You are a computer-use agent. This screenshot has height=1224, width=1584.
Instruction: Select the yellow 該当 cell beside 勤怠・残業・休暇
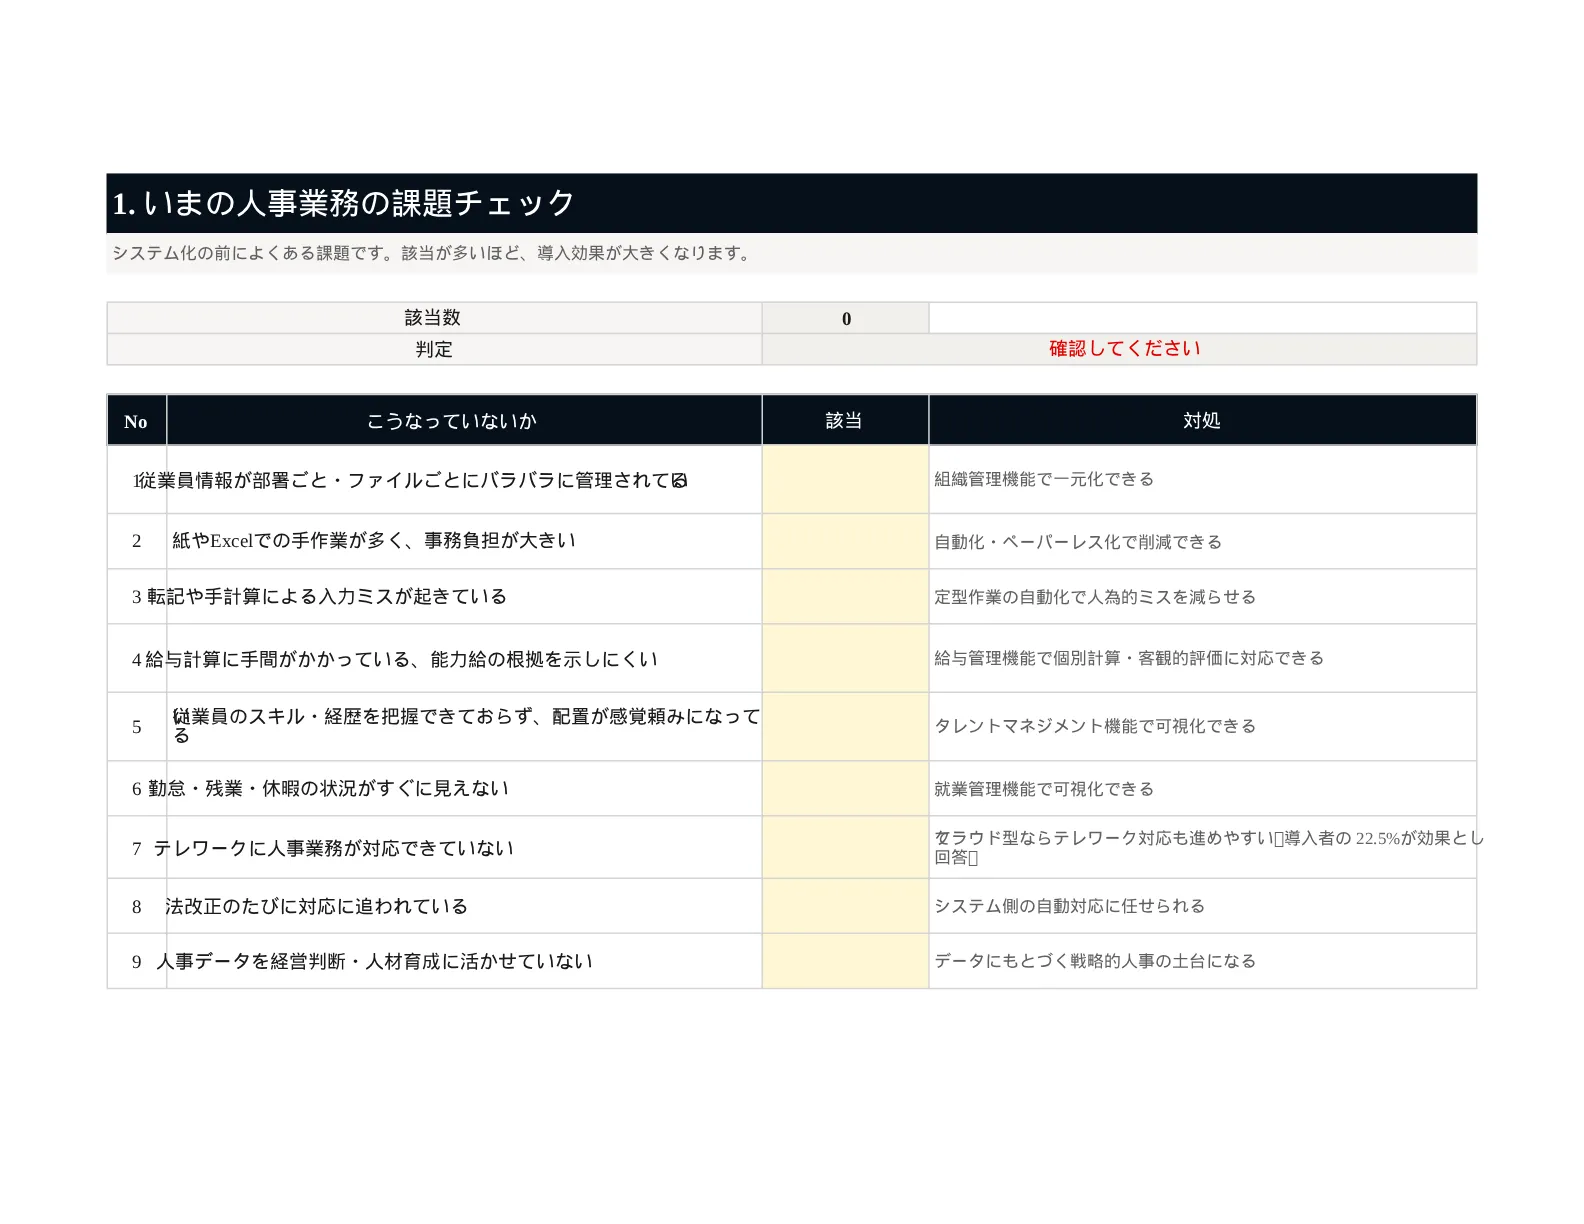[x=846, y=789]
